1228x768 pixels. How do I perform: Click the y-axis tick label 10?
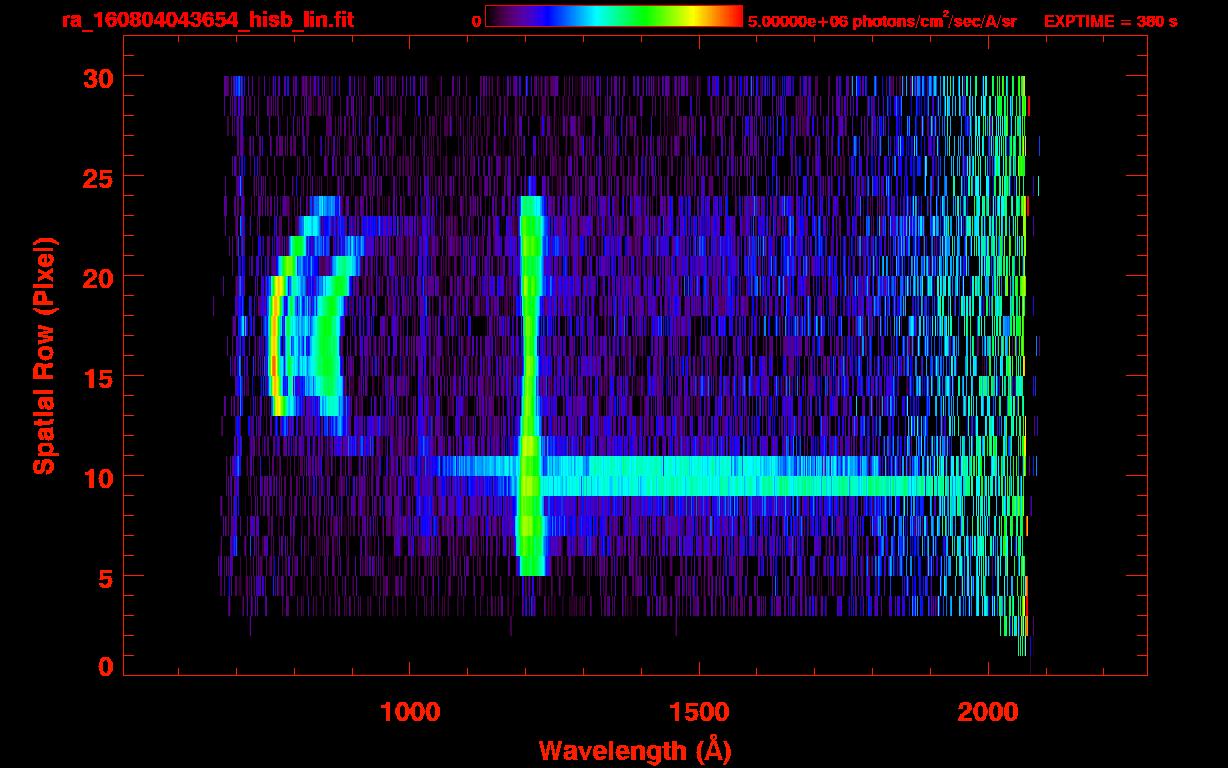coord(96,477)
